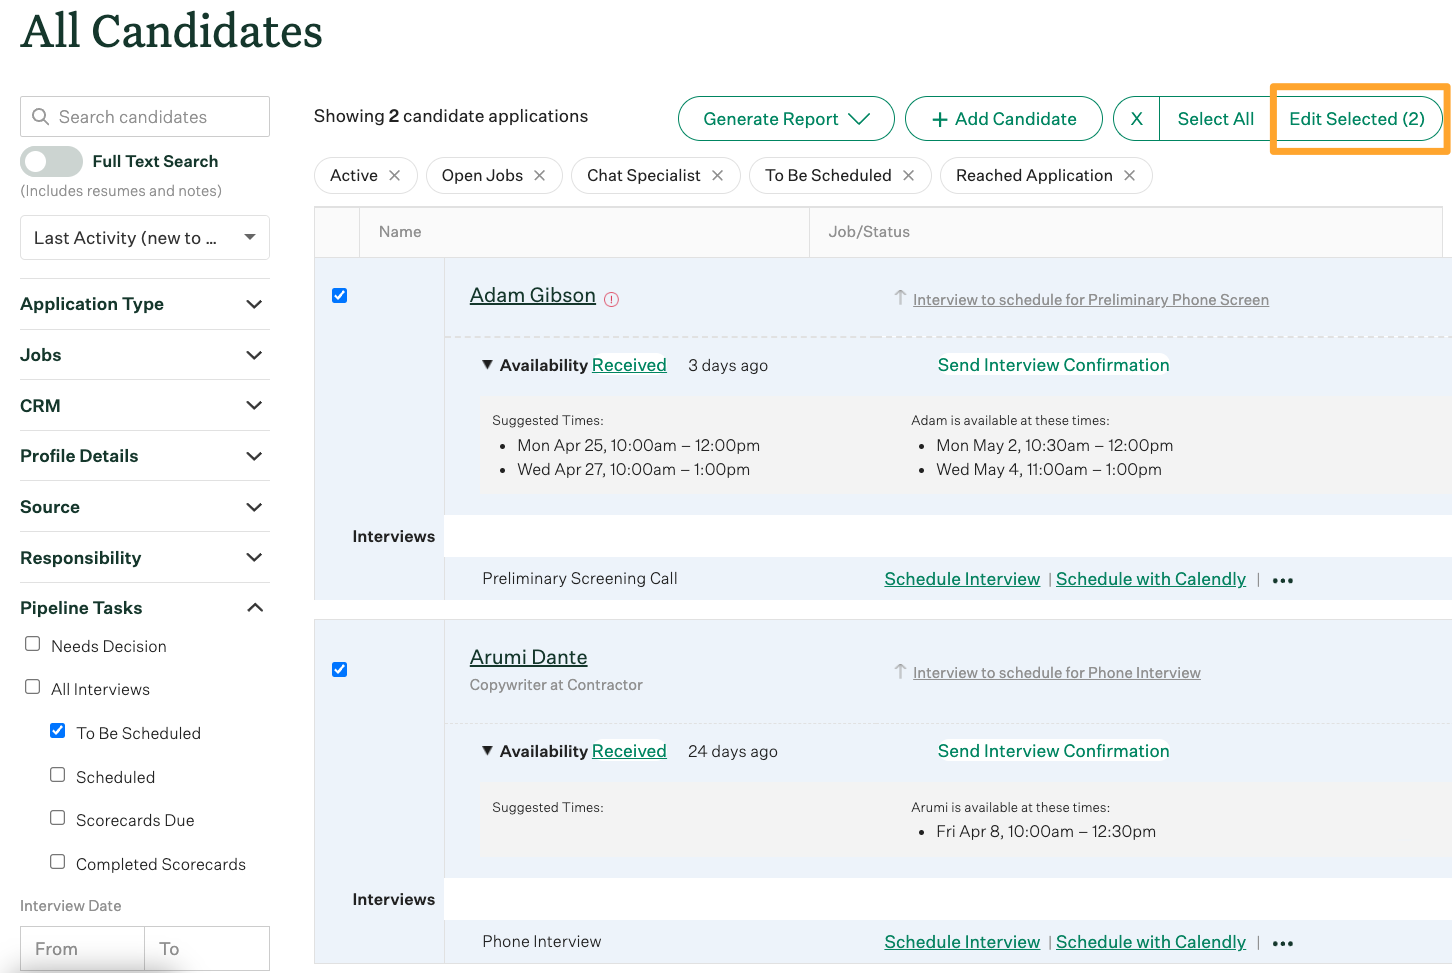This screenshot has width=1452, height=973.
Task: Click Edit Selected (2) button
Action: [1356, 119]
